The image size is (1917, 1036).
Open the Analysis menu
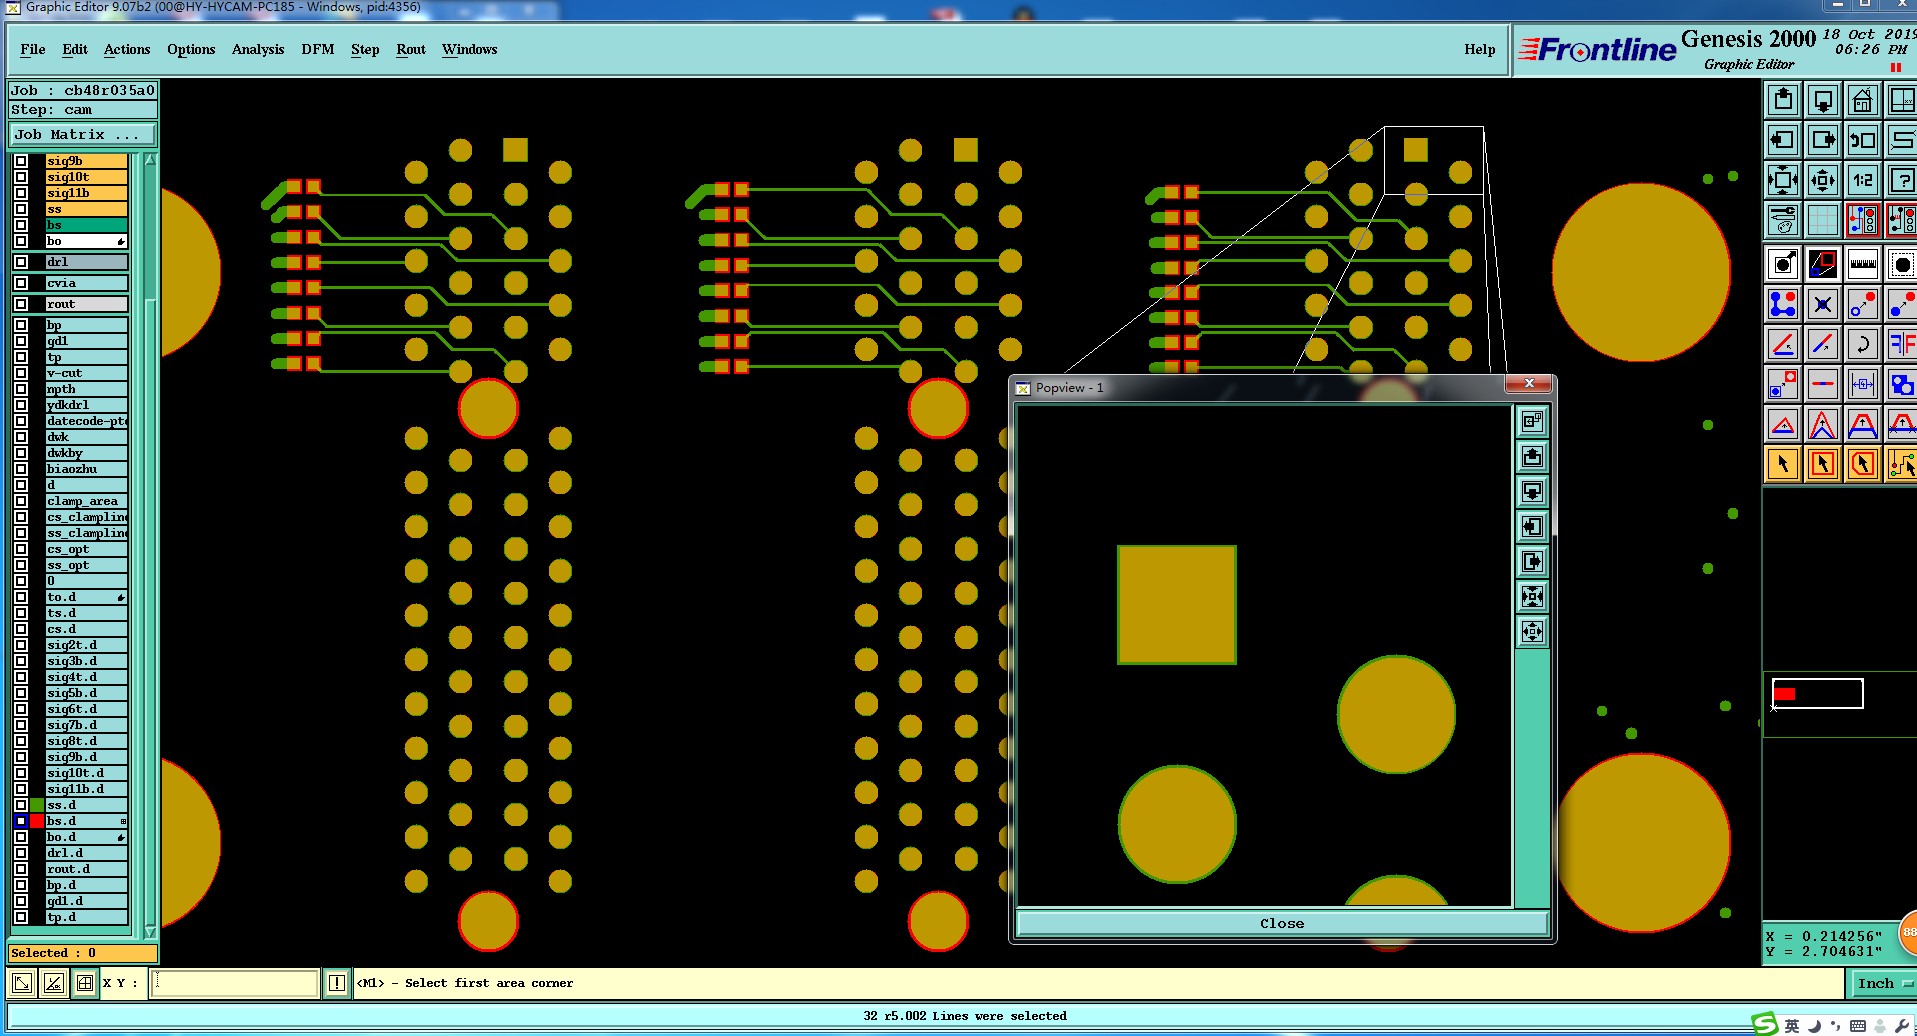(258, 49)
